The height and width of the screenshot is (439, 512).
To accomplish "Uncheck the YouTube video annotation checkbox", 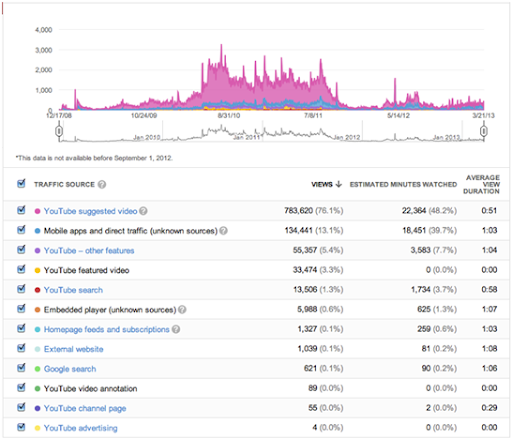I will point(21,387).
